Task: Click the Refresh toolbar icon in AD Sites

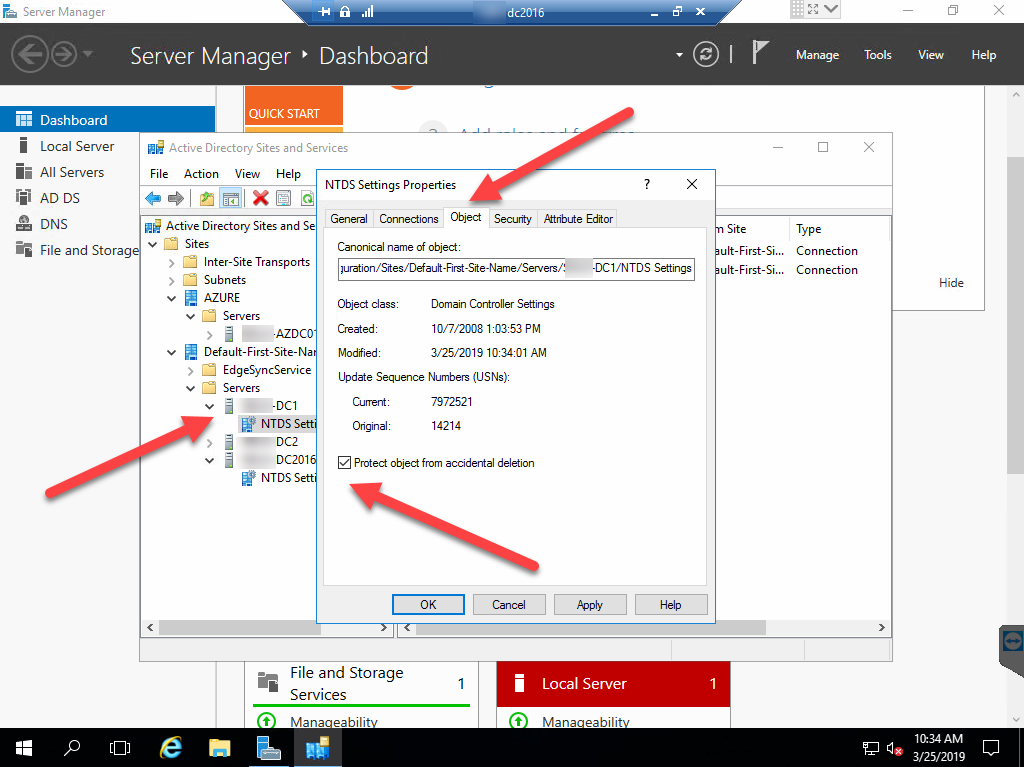Action: coord(307,198)
